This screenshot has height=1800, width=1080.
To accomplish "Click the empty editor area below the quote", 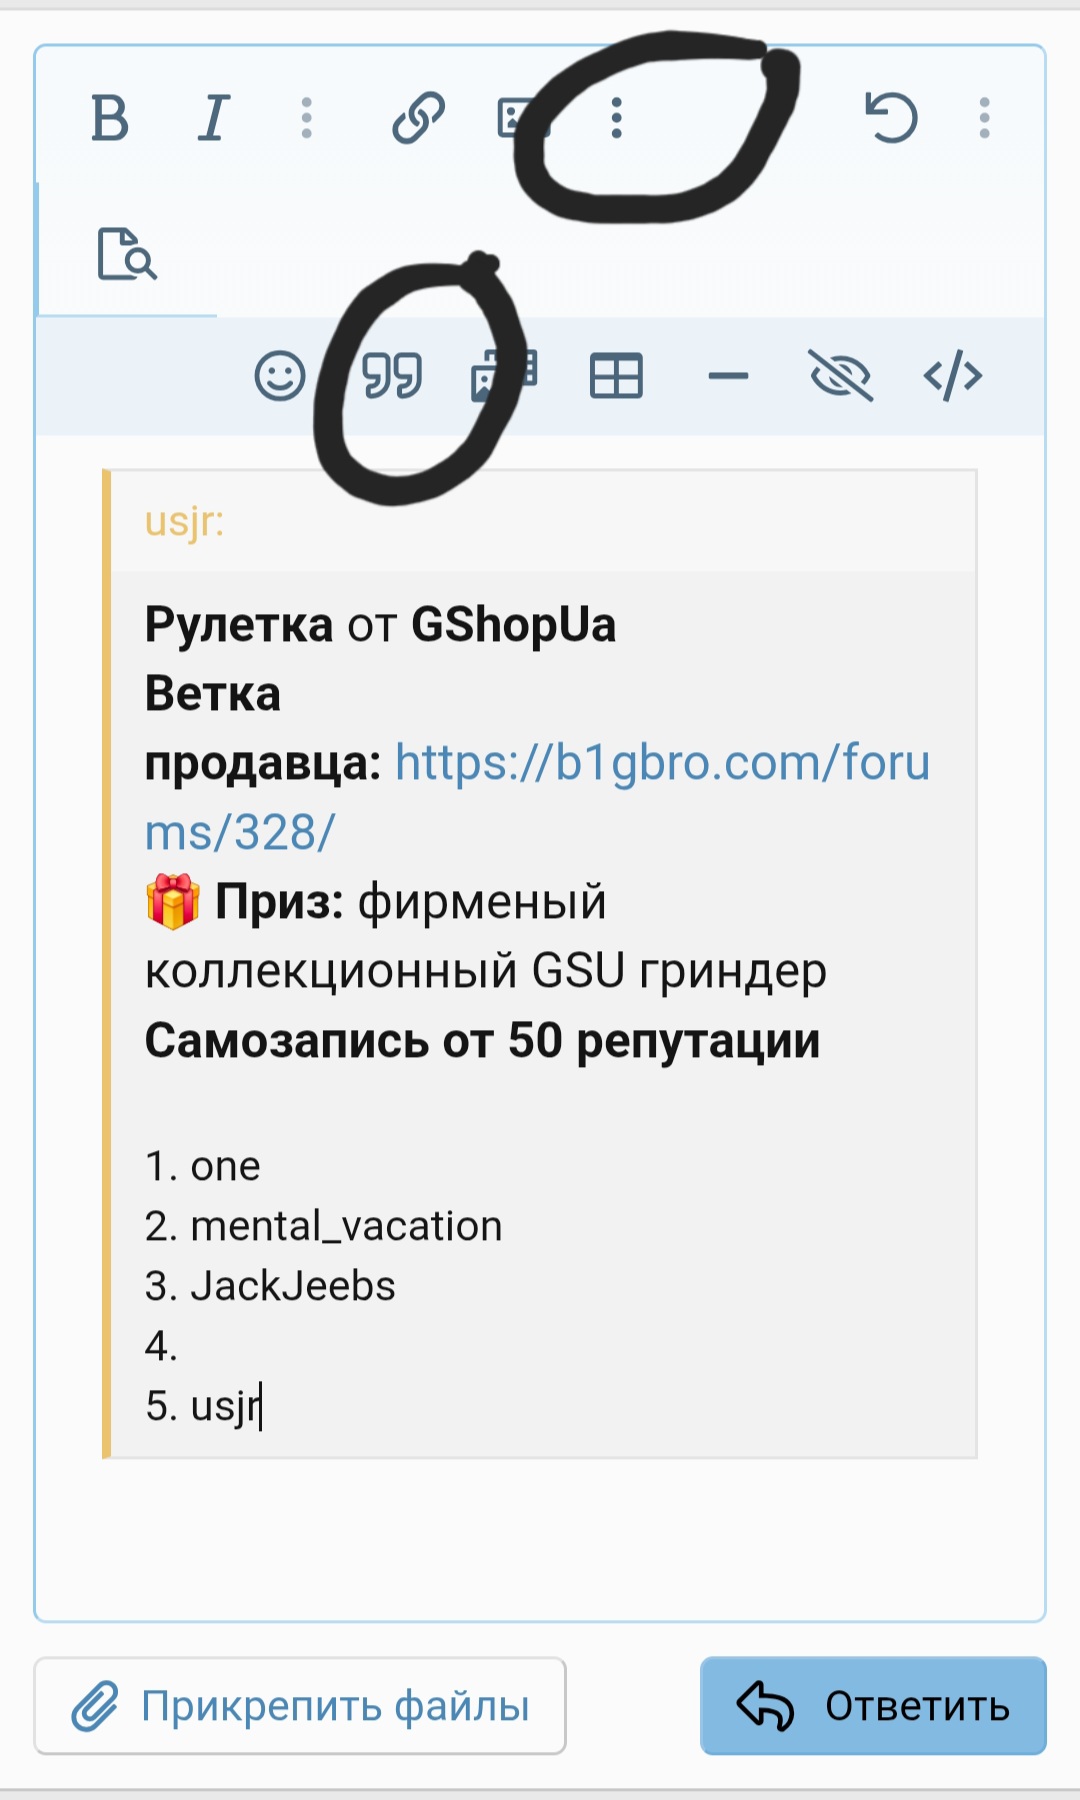I will tap(540, 1538).
